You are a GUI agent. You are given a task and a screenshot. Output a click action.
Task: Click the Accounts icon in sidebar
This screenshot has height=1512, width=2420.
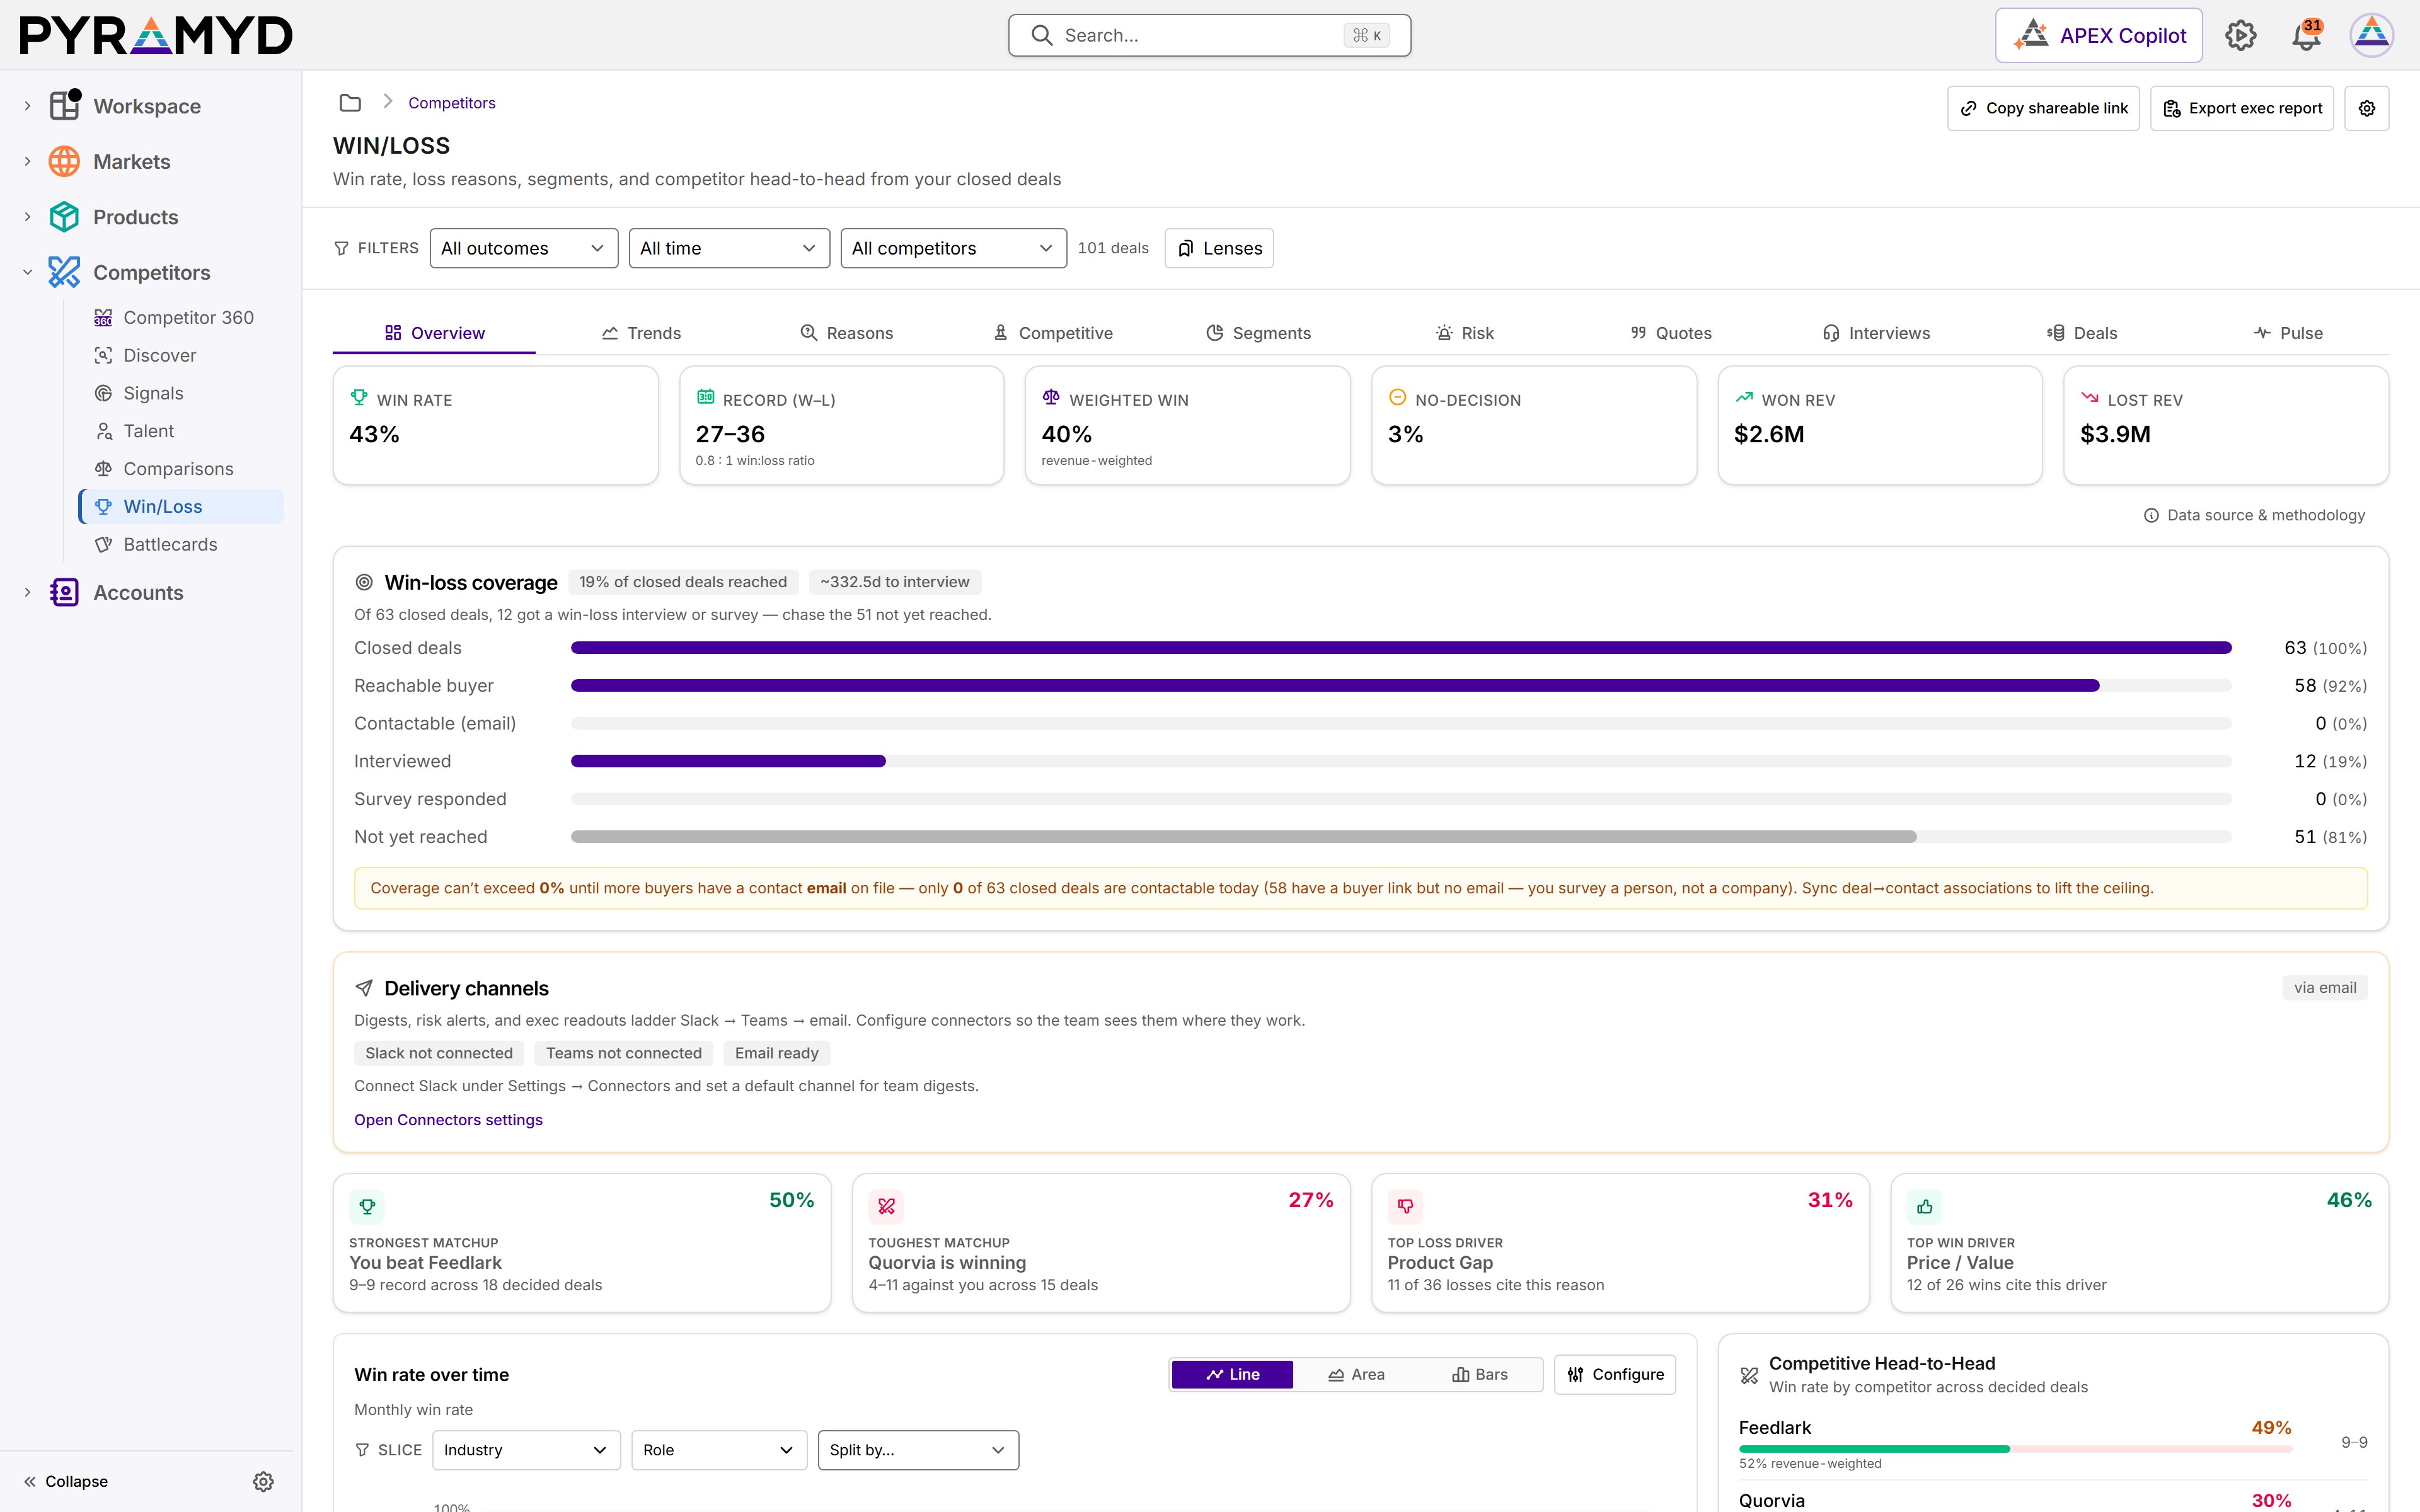65,592
